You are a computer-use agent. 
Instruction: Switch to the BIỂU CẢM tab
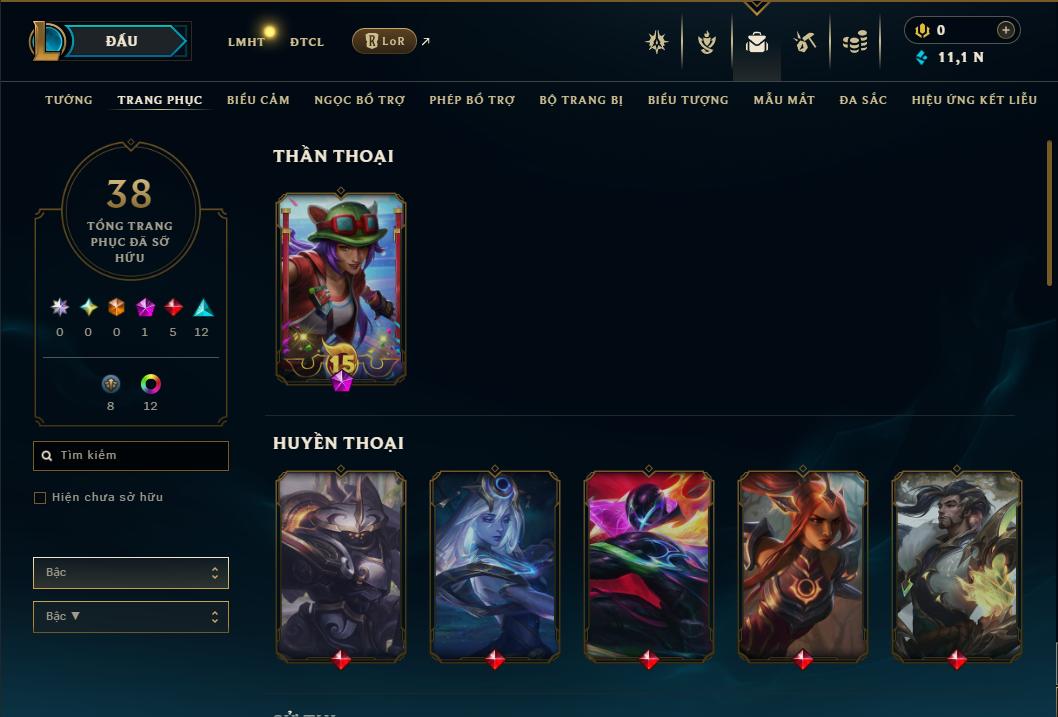pos(258,100)
